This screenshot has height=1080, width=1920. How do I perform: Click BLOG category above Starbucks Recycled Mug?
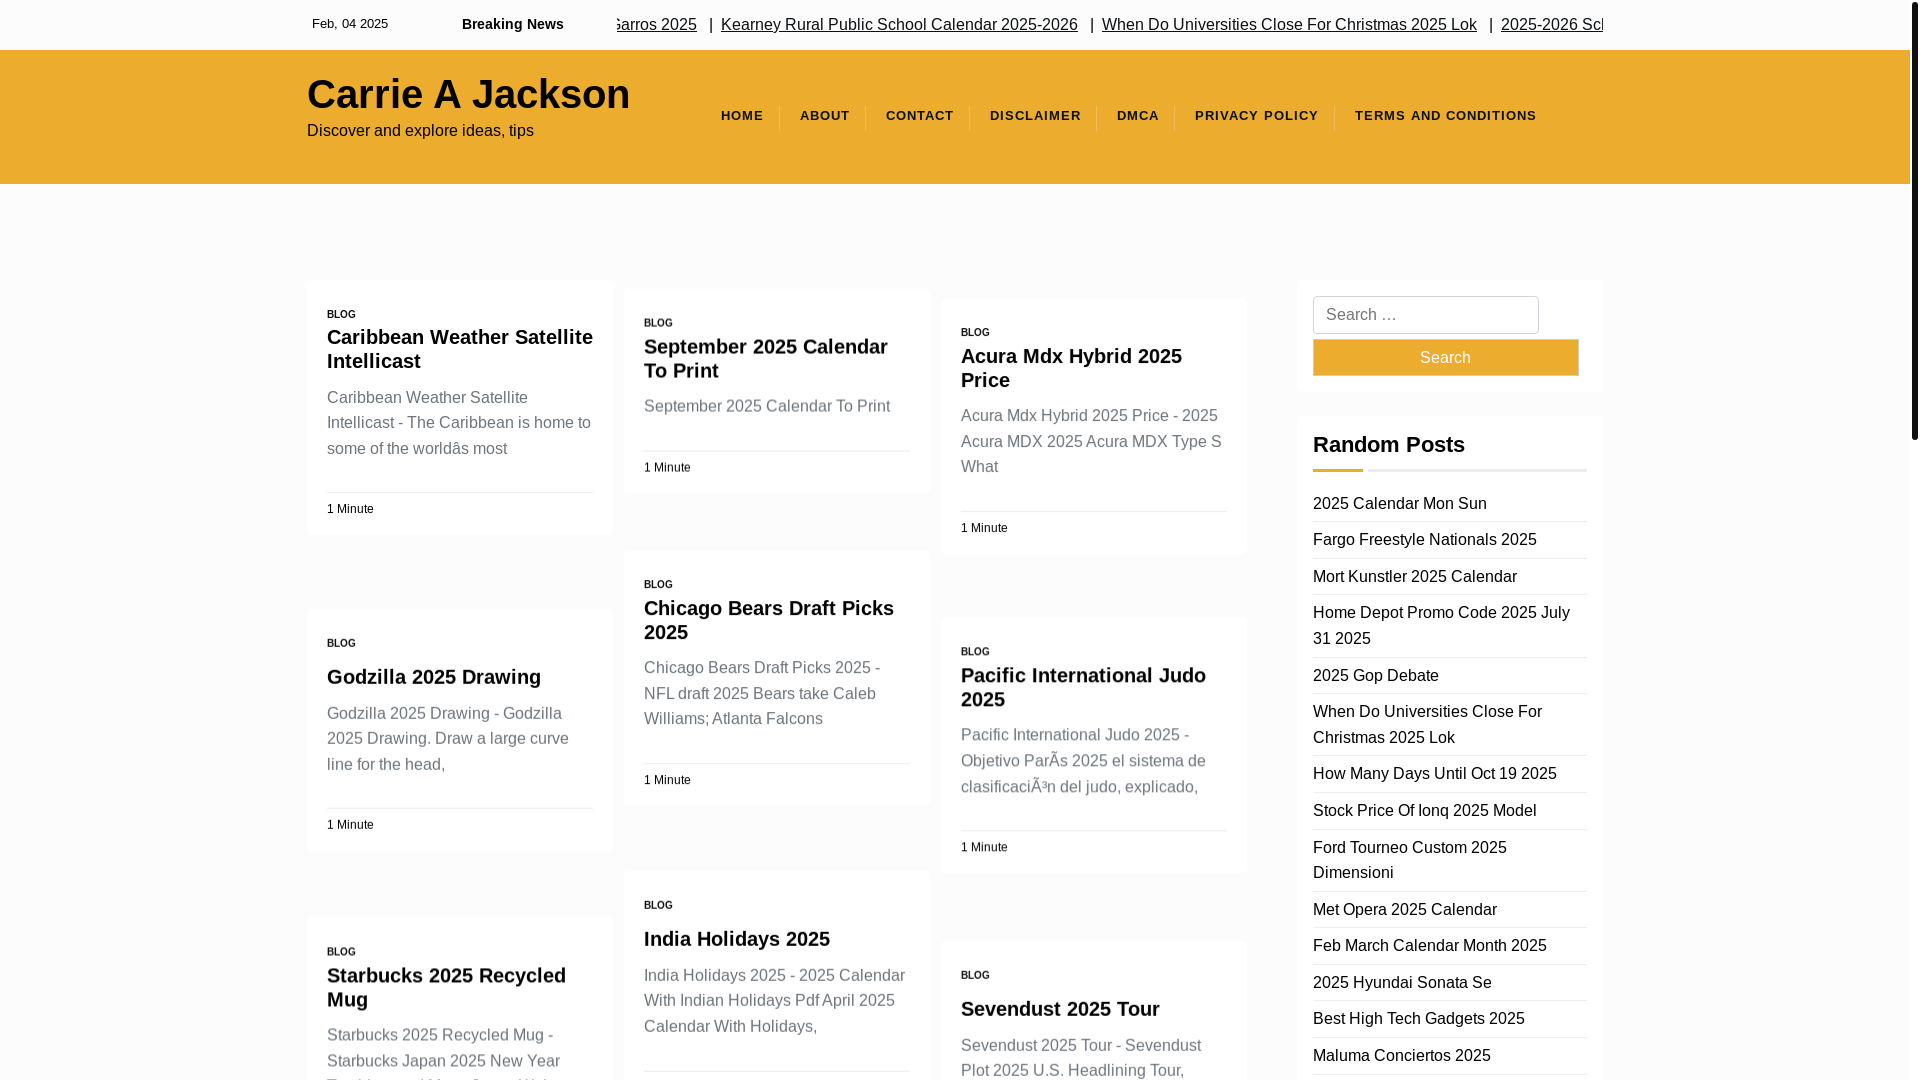341,952
